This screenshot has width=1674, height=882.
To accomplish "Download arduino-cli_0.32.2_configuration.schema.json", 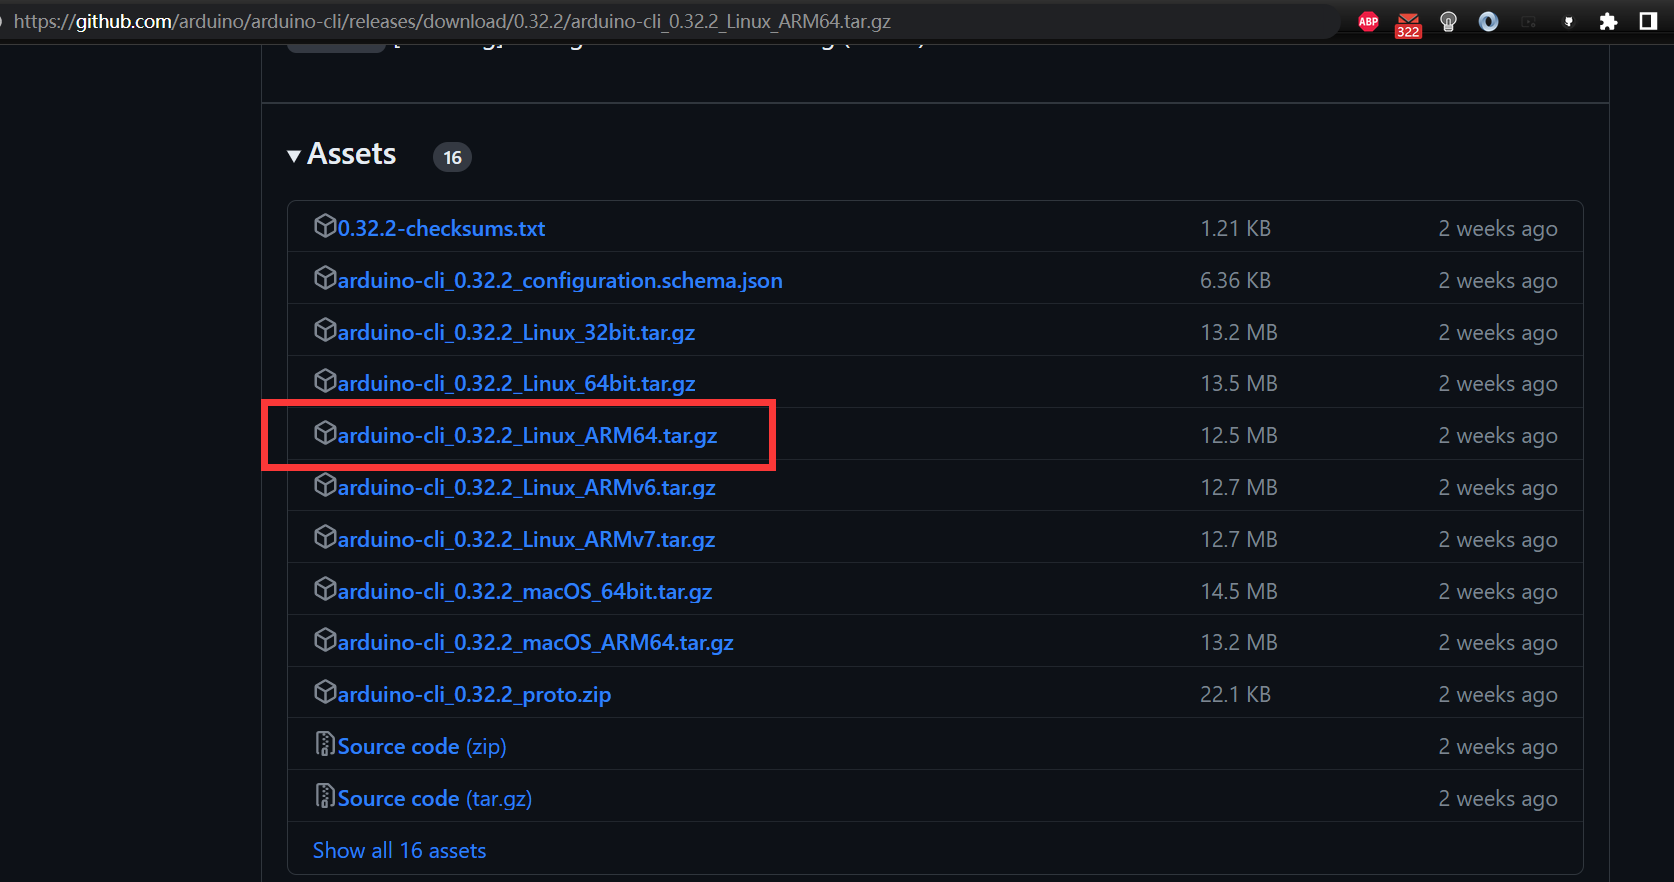I will coord(560,281).
